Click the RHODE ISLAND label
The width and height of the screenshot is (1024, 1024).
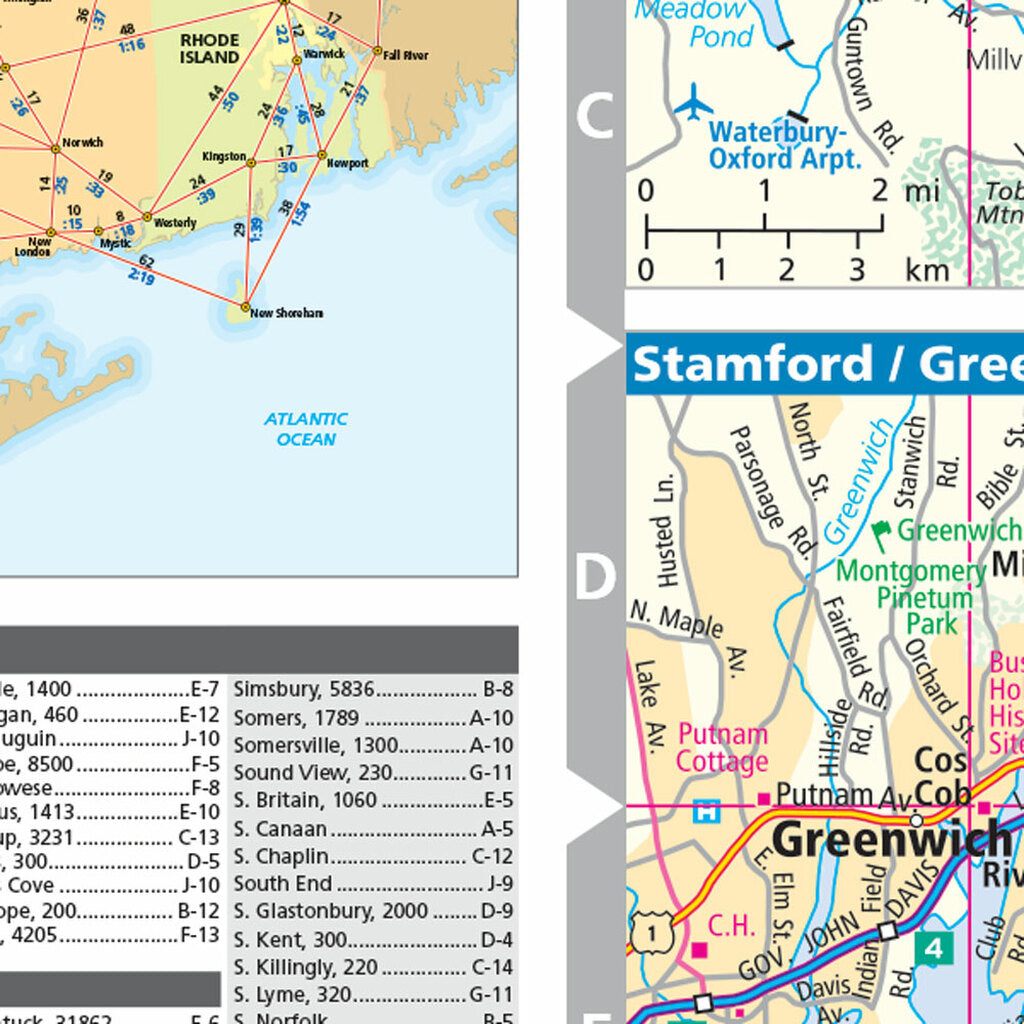click(x=210, y=49)
